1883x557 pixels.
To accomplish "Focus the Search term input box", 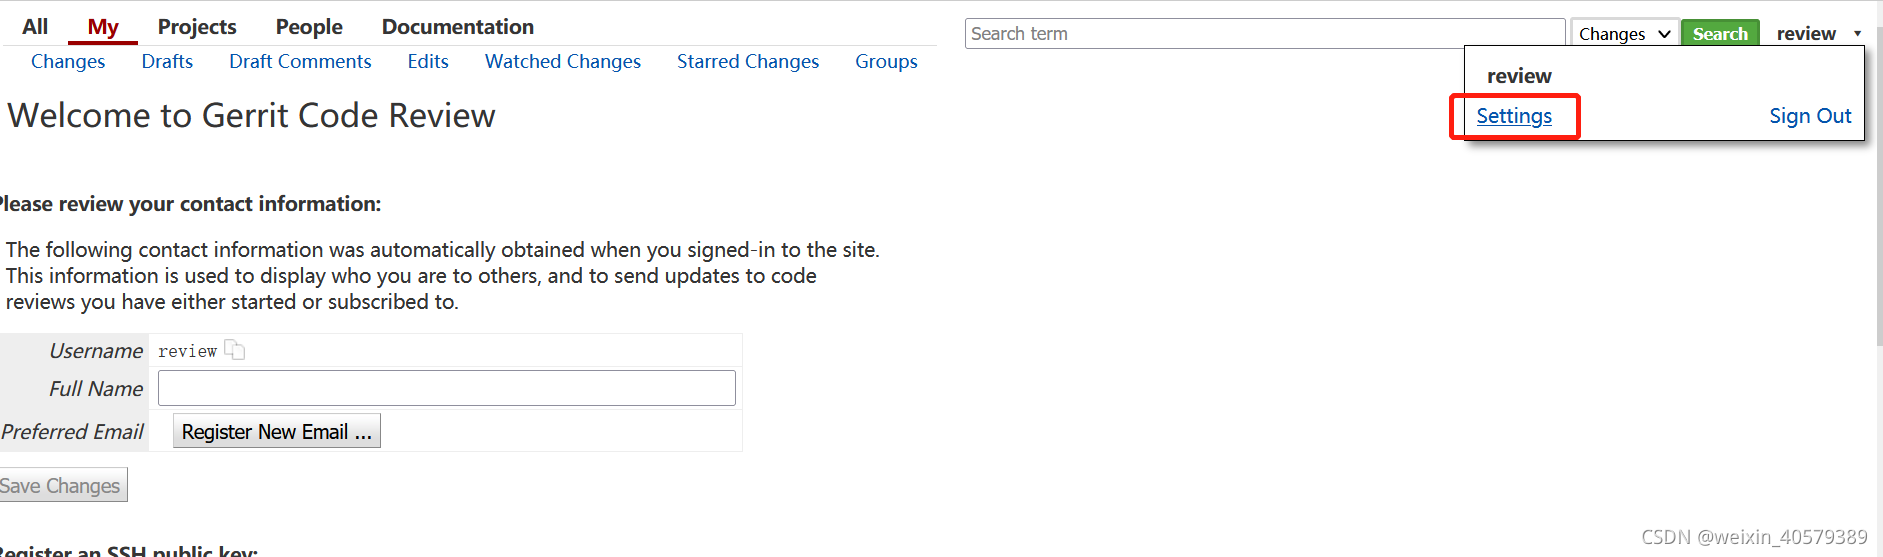I will point(1265,34).
